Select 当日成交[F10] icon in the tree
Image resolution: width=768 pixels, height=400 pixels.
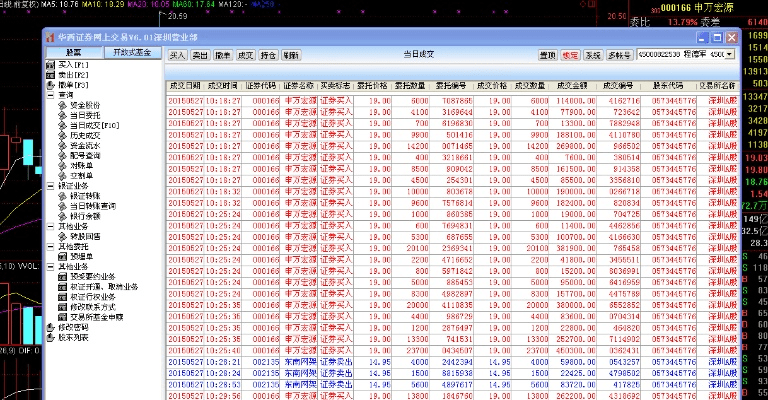tap(62, 125)
